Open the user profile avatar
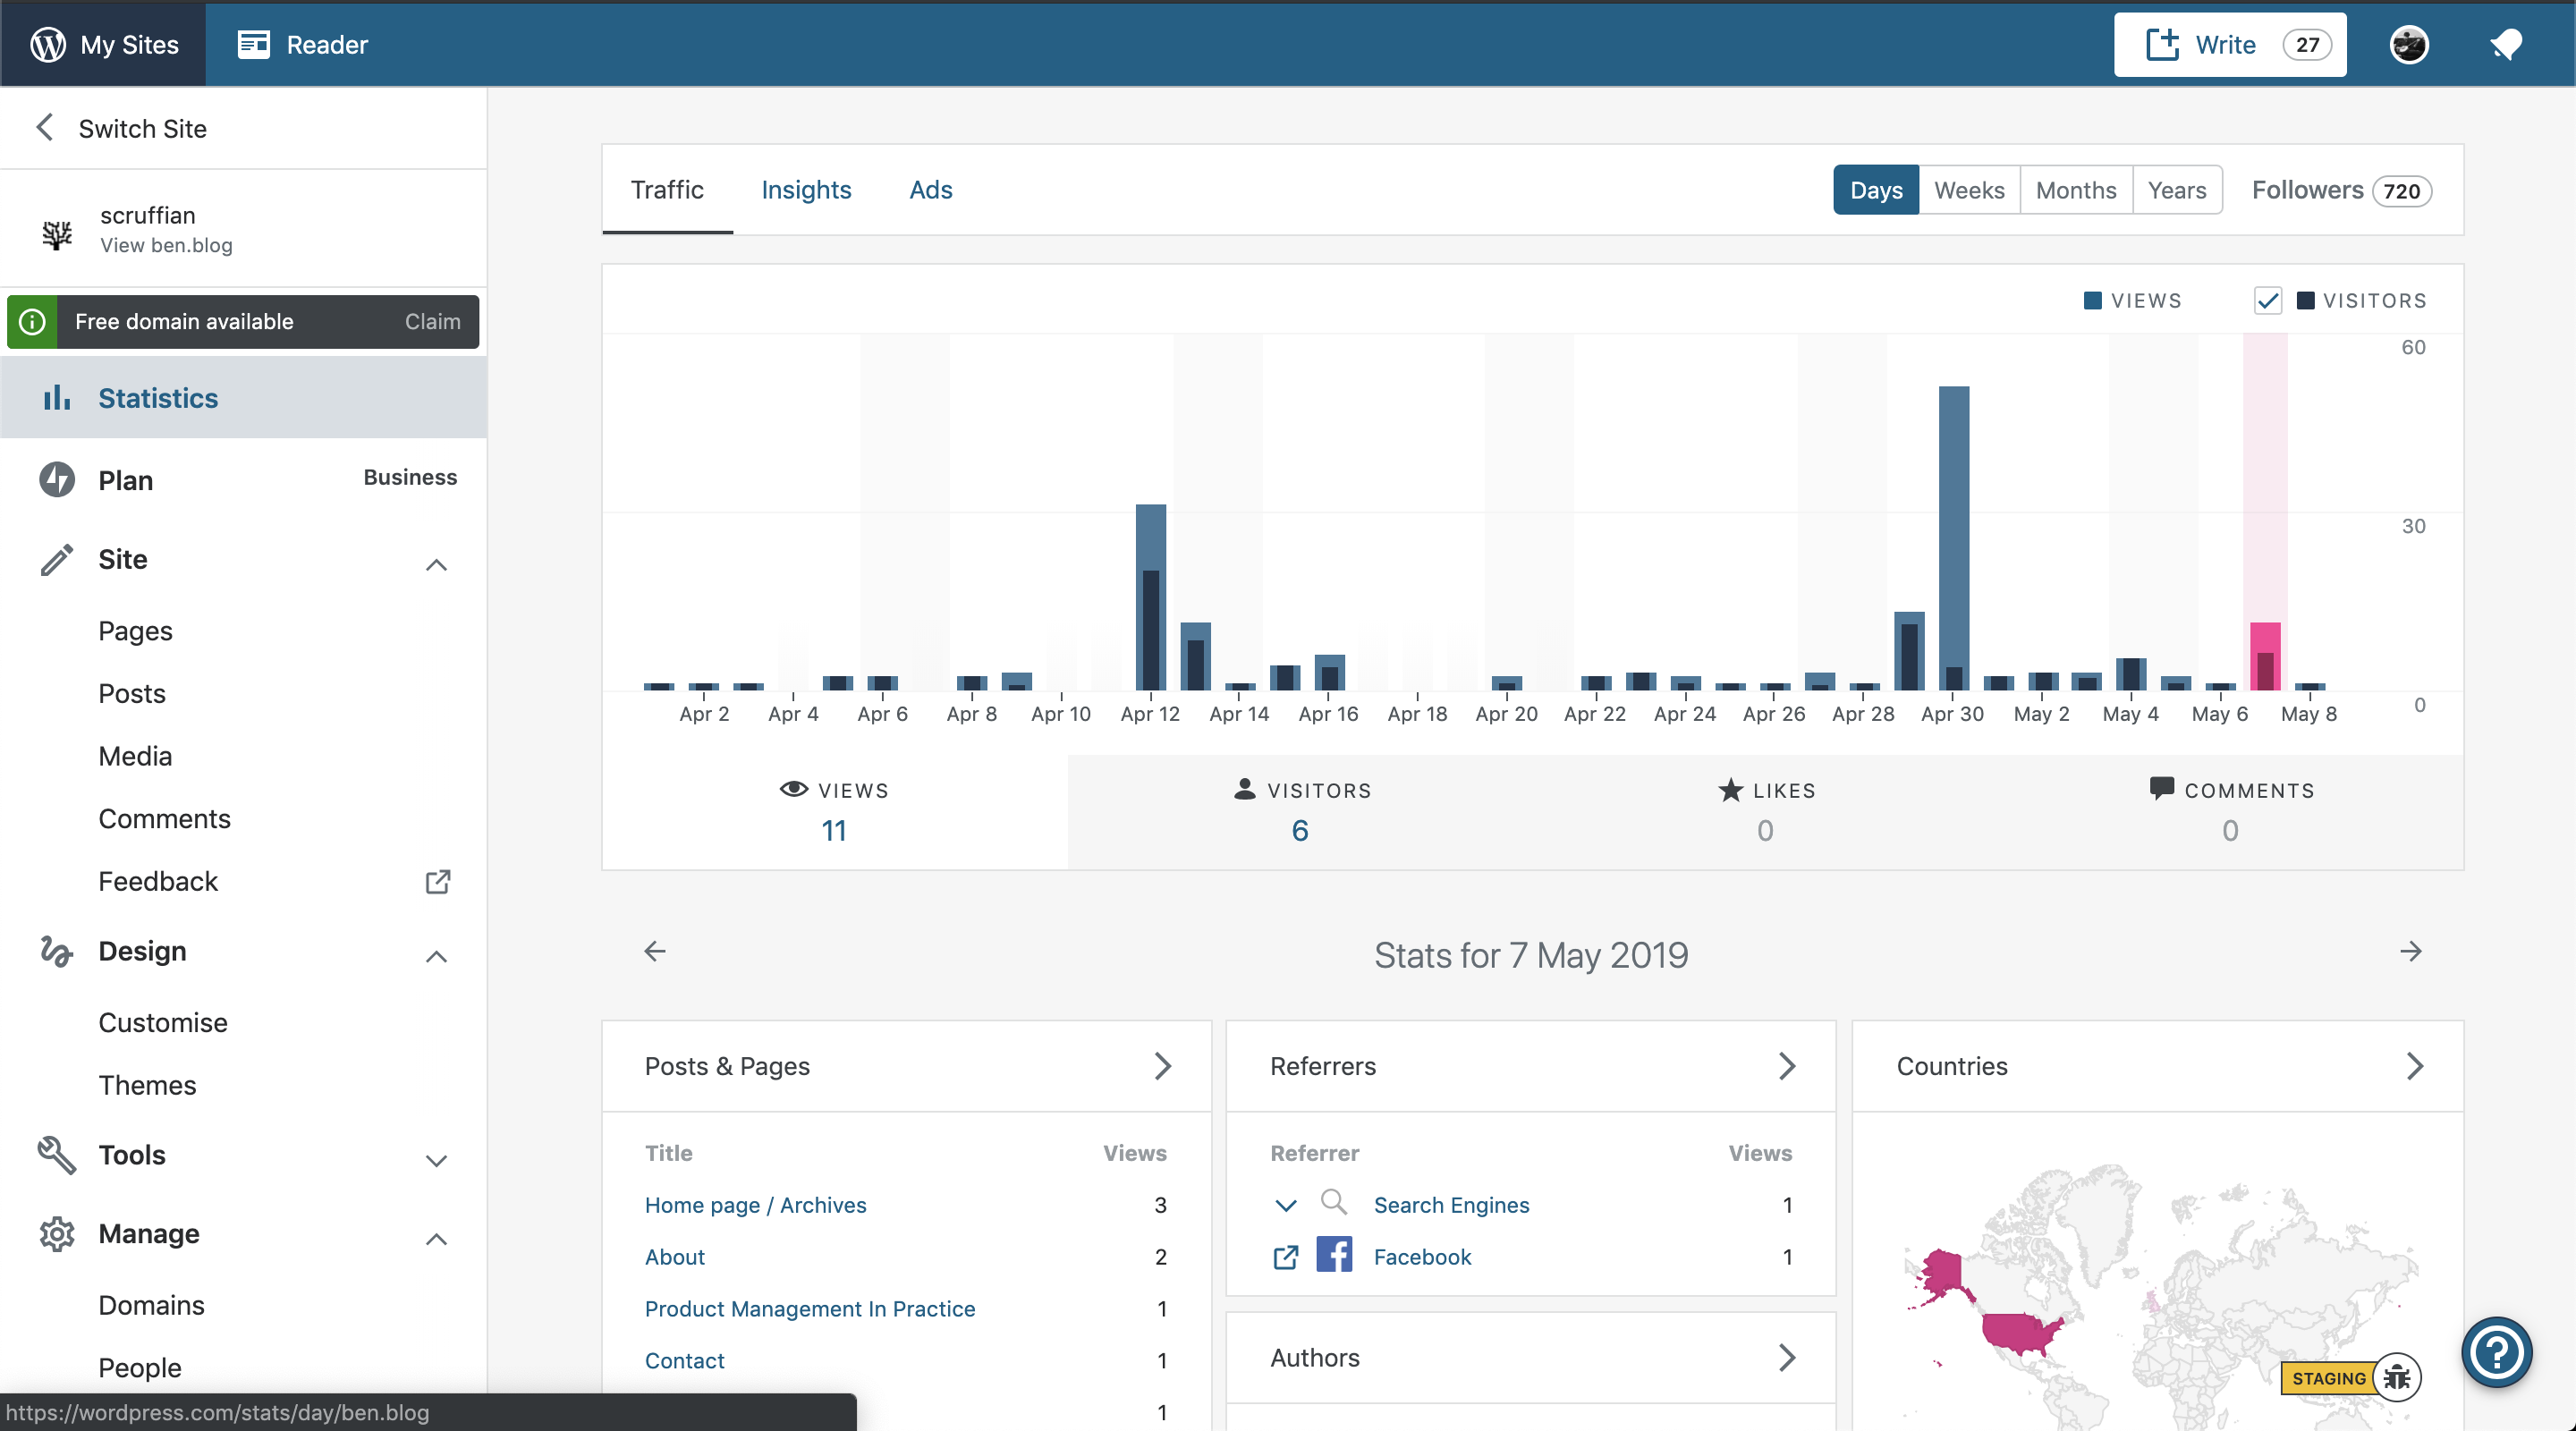Screen dimensions: 2576x1431 (2409, 44)
